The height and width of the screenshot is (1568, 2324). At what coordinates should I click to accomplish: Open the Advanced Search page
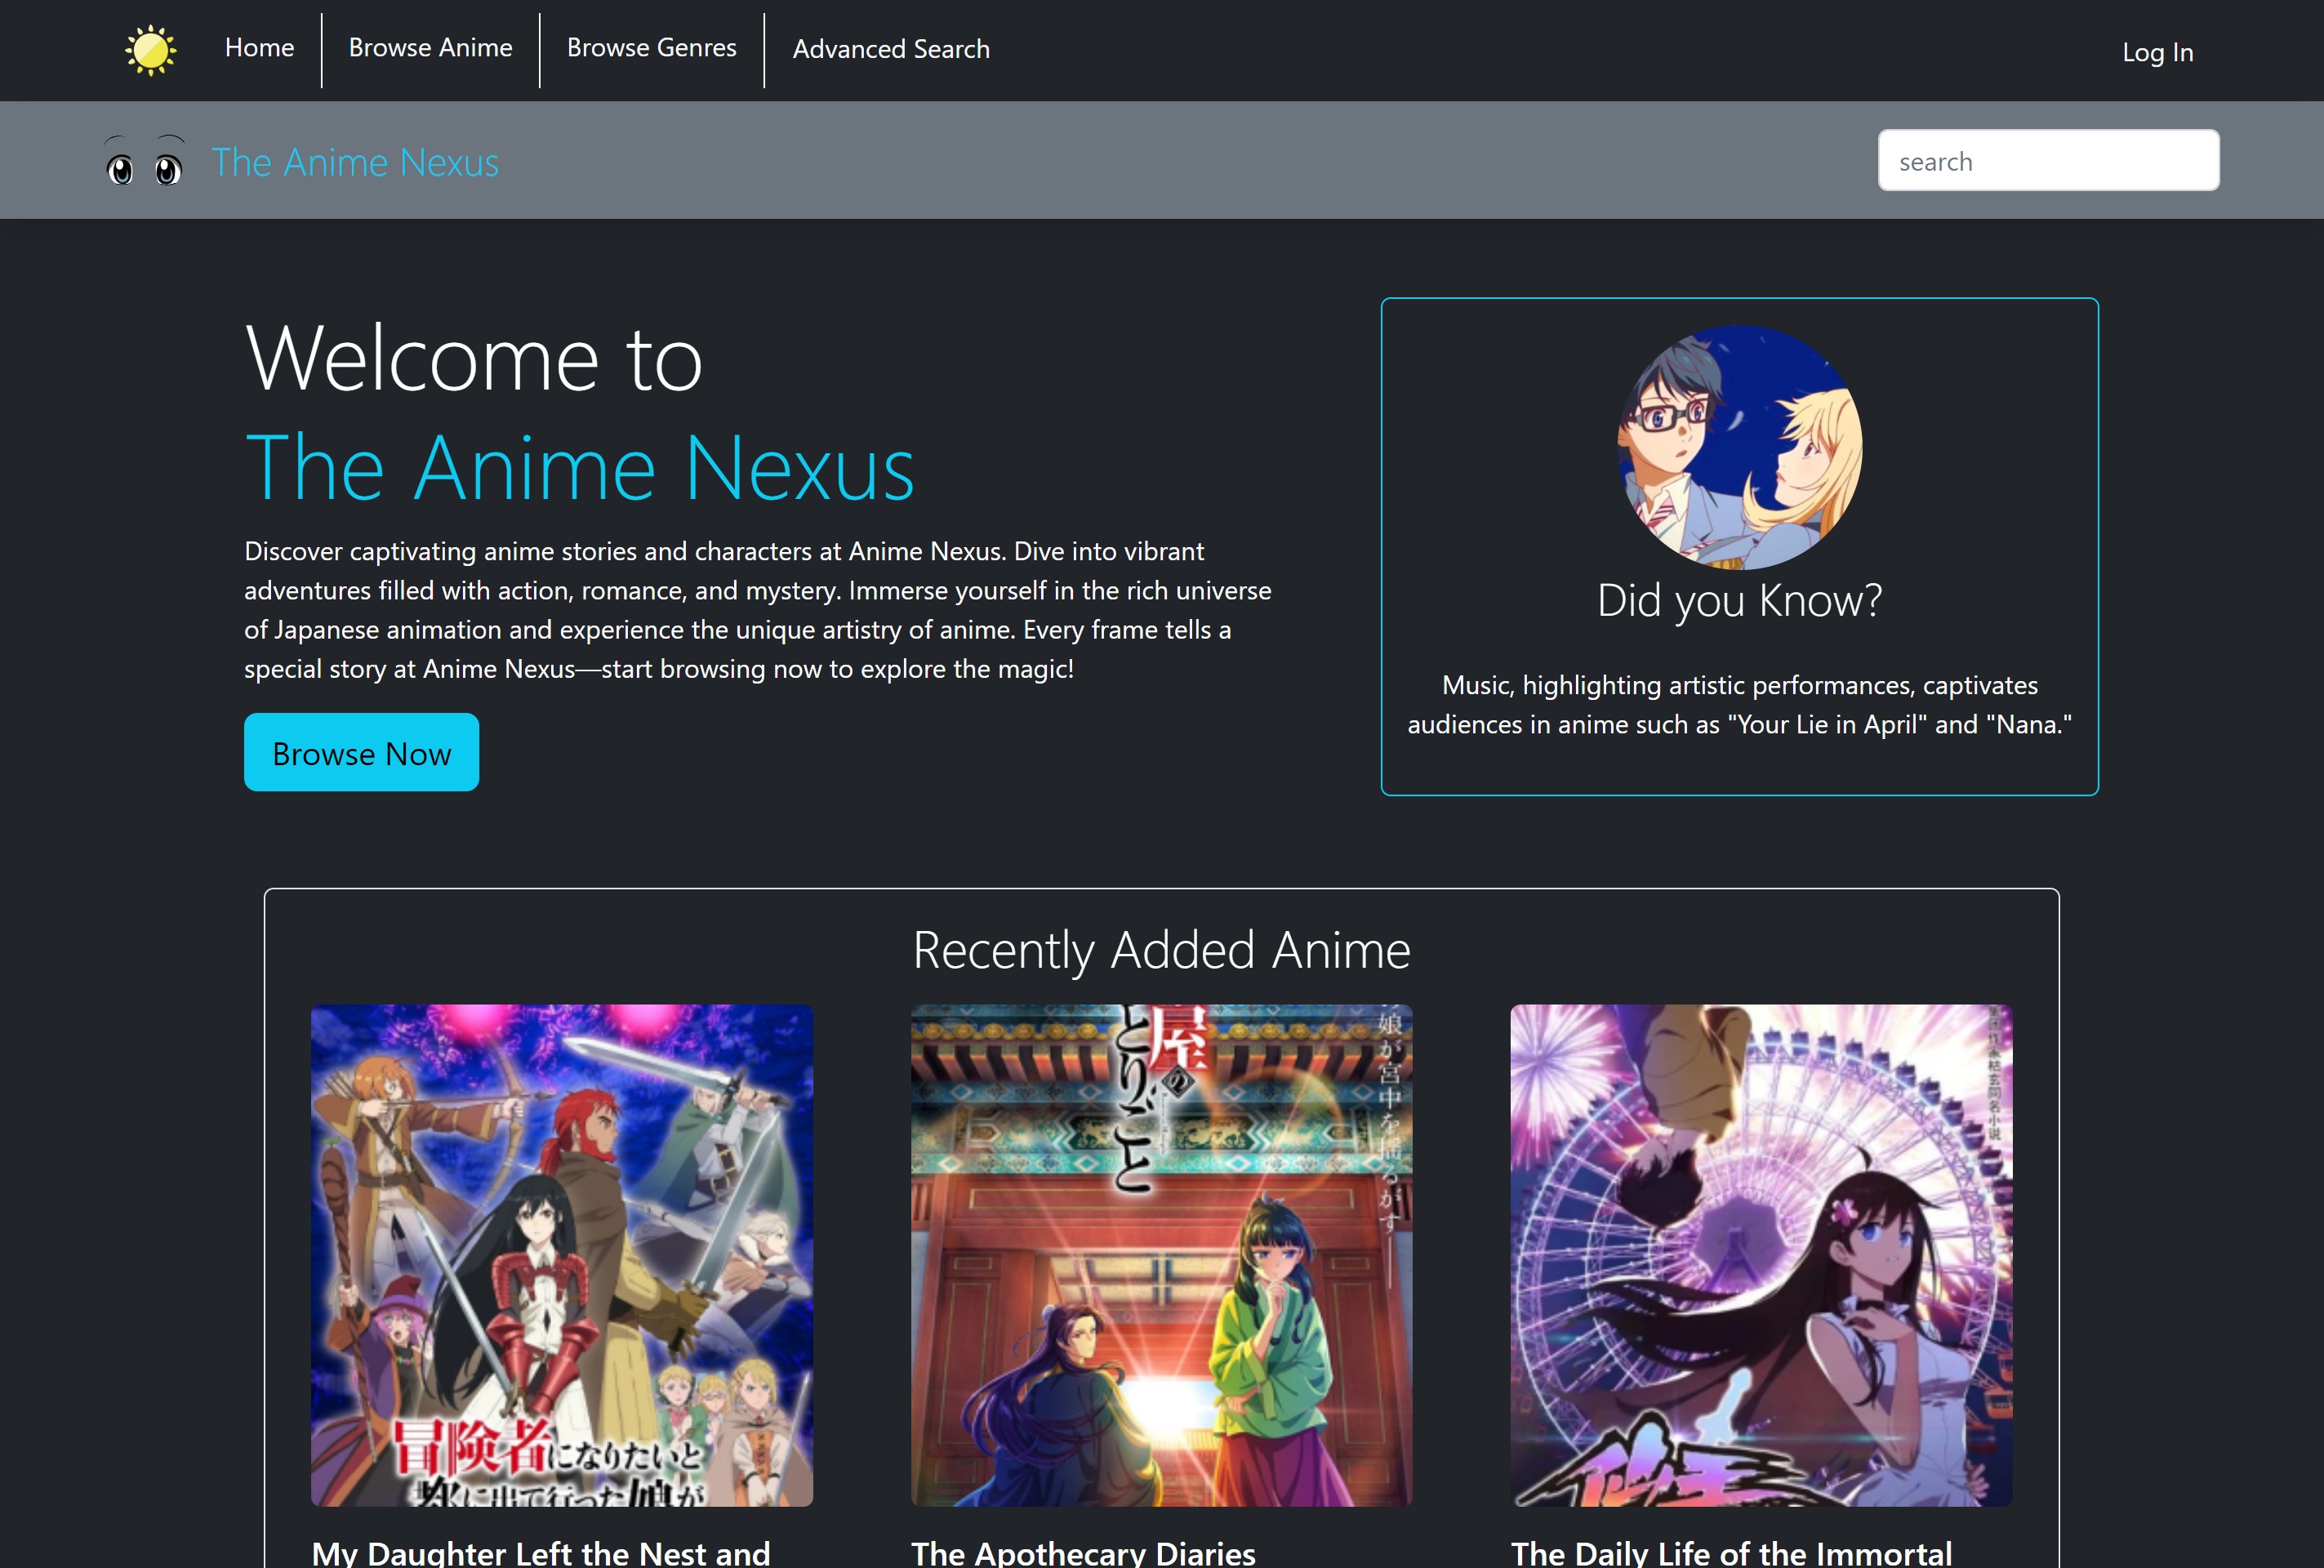coord(891,49)
